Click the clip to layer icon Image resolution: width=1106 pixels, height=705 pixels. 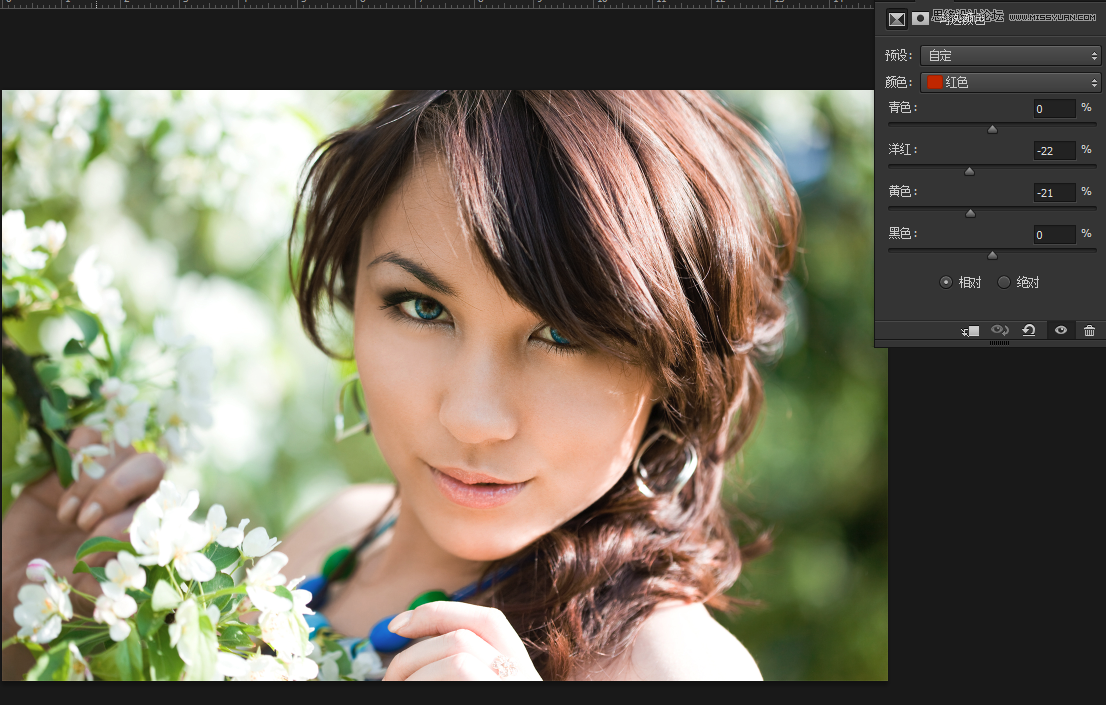971,330
